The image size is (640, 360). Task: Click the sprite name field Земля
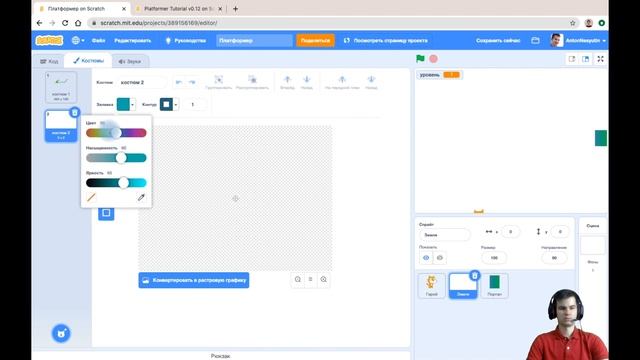click(444, 235)
